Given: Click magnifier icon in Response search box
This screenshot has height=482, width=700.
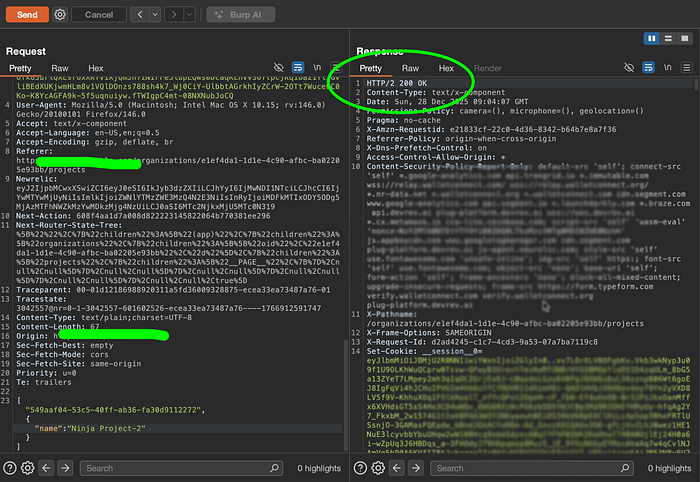Looking at the screenshot, I should point(625,468).
